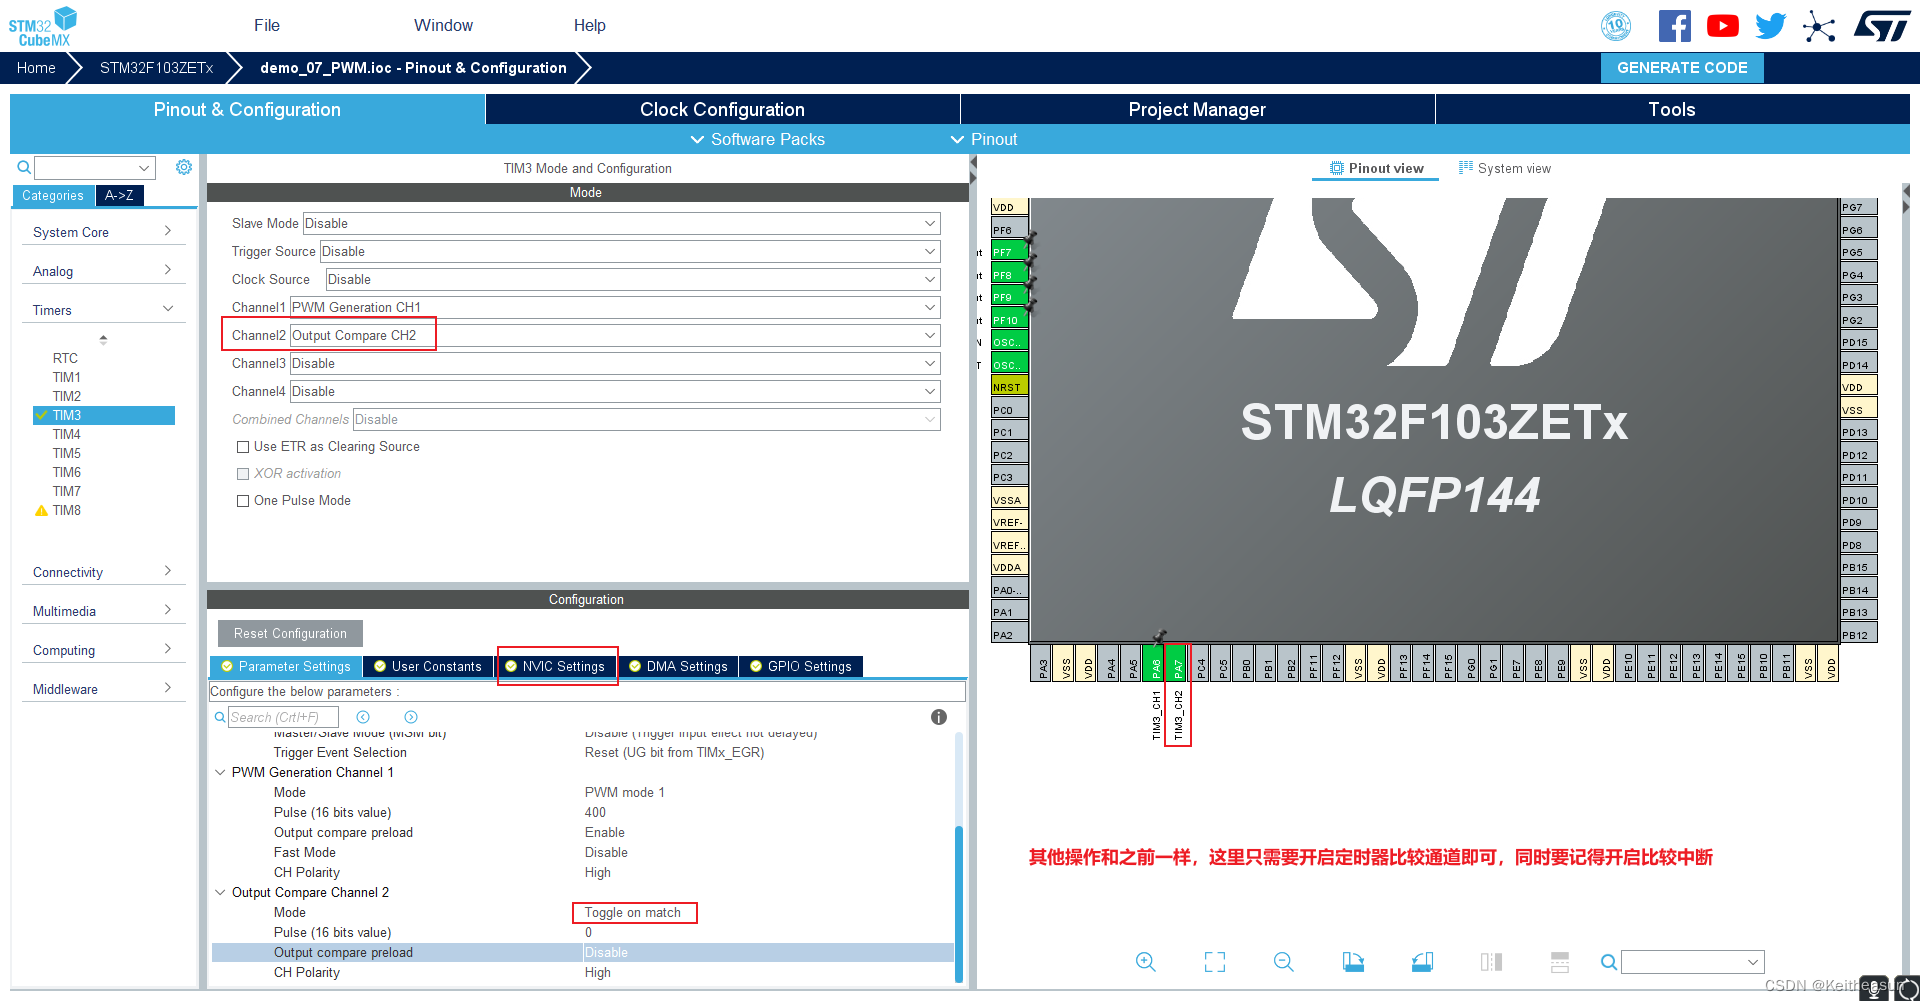
Task: Open the NVIC Settings tab
Action: pyautogui.click(x=555, y=666)
